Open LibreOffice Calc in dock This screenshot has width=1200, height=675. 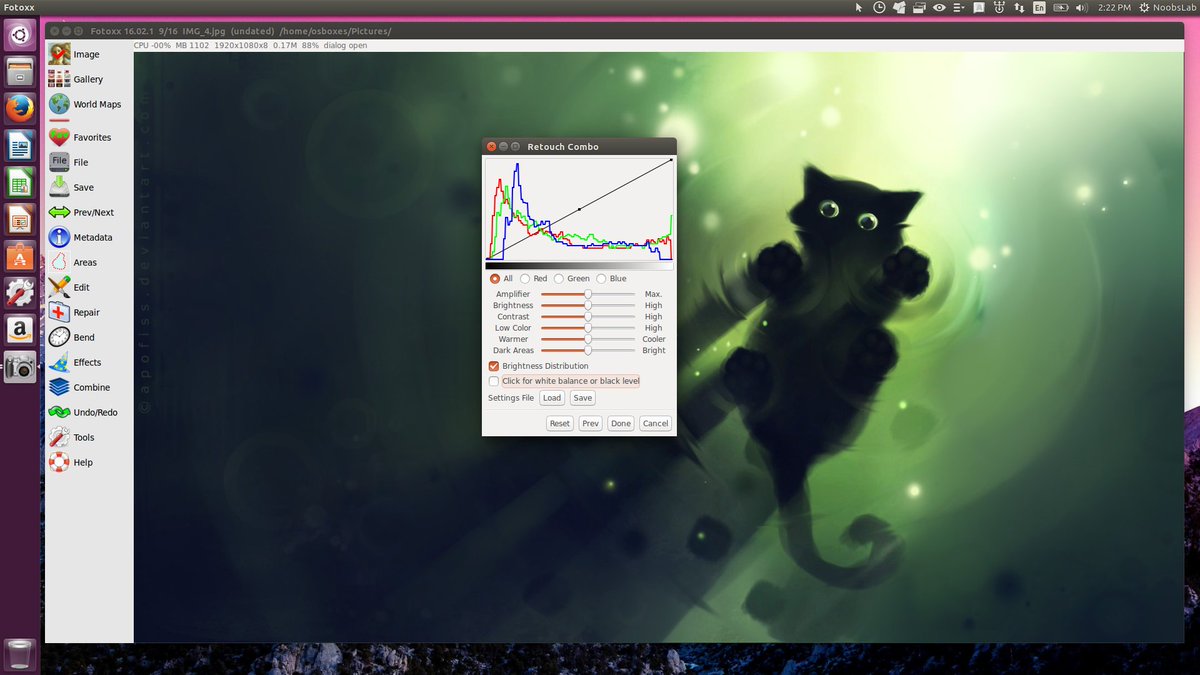[x=20, y=183]
